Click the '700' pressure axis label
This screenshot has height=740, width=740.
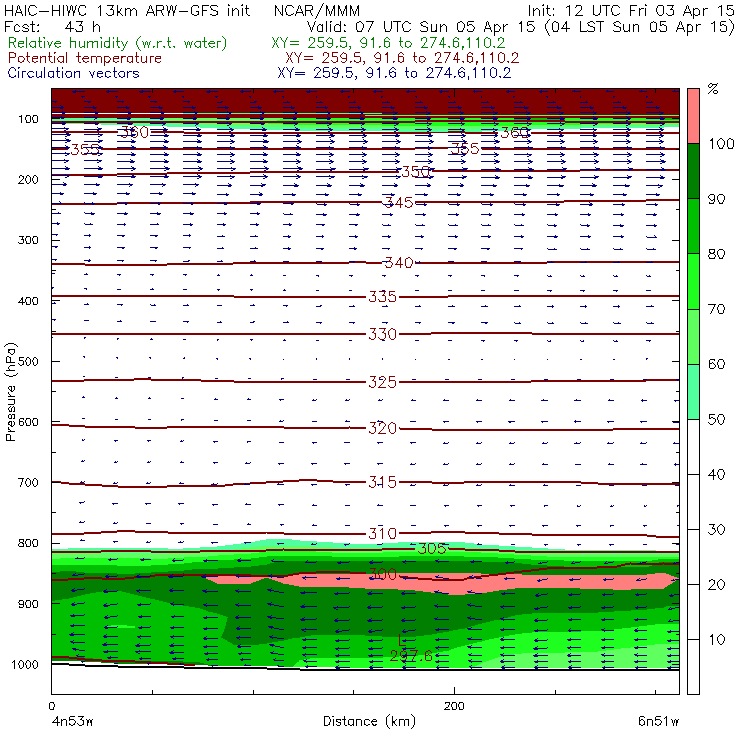tap(28, 482)
